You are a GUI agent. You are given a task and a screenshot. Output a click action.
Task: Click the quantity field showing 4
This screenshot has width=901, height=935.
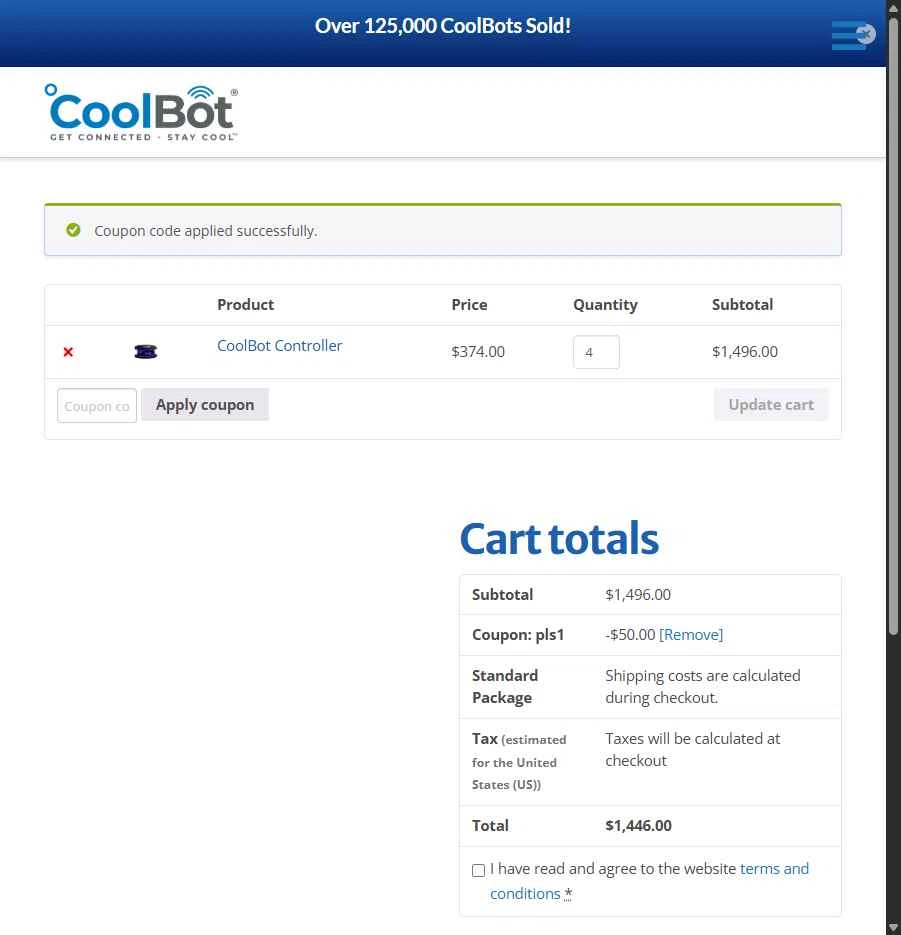[x=596, y=352]
